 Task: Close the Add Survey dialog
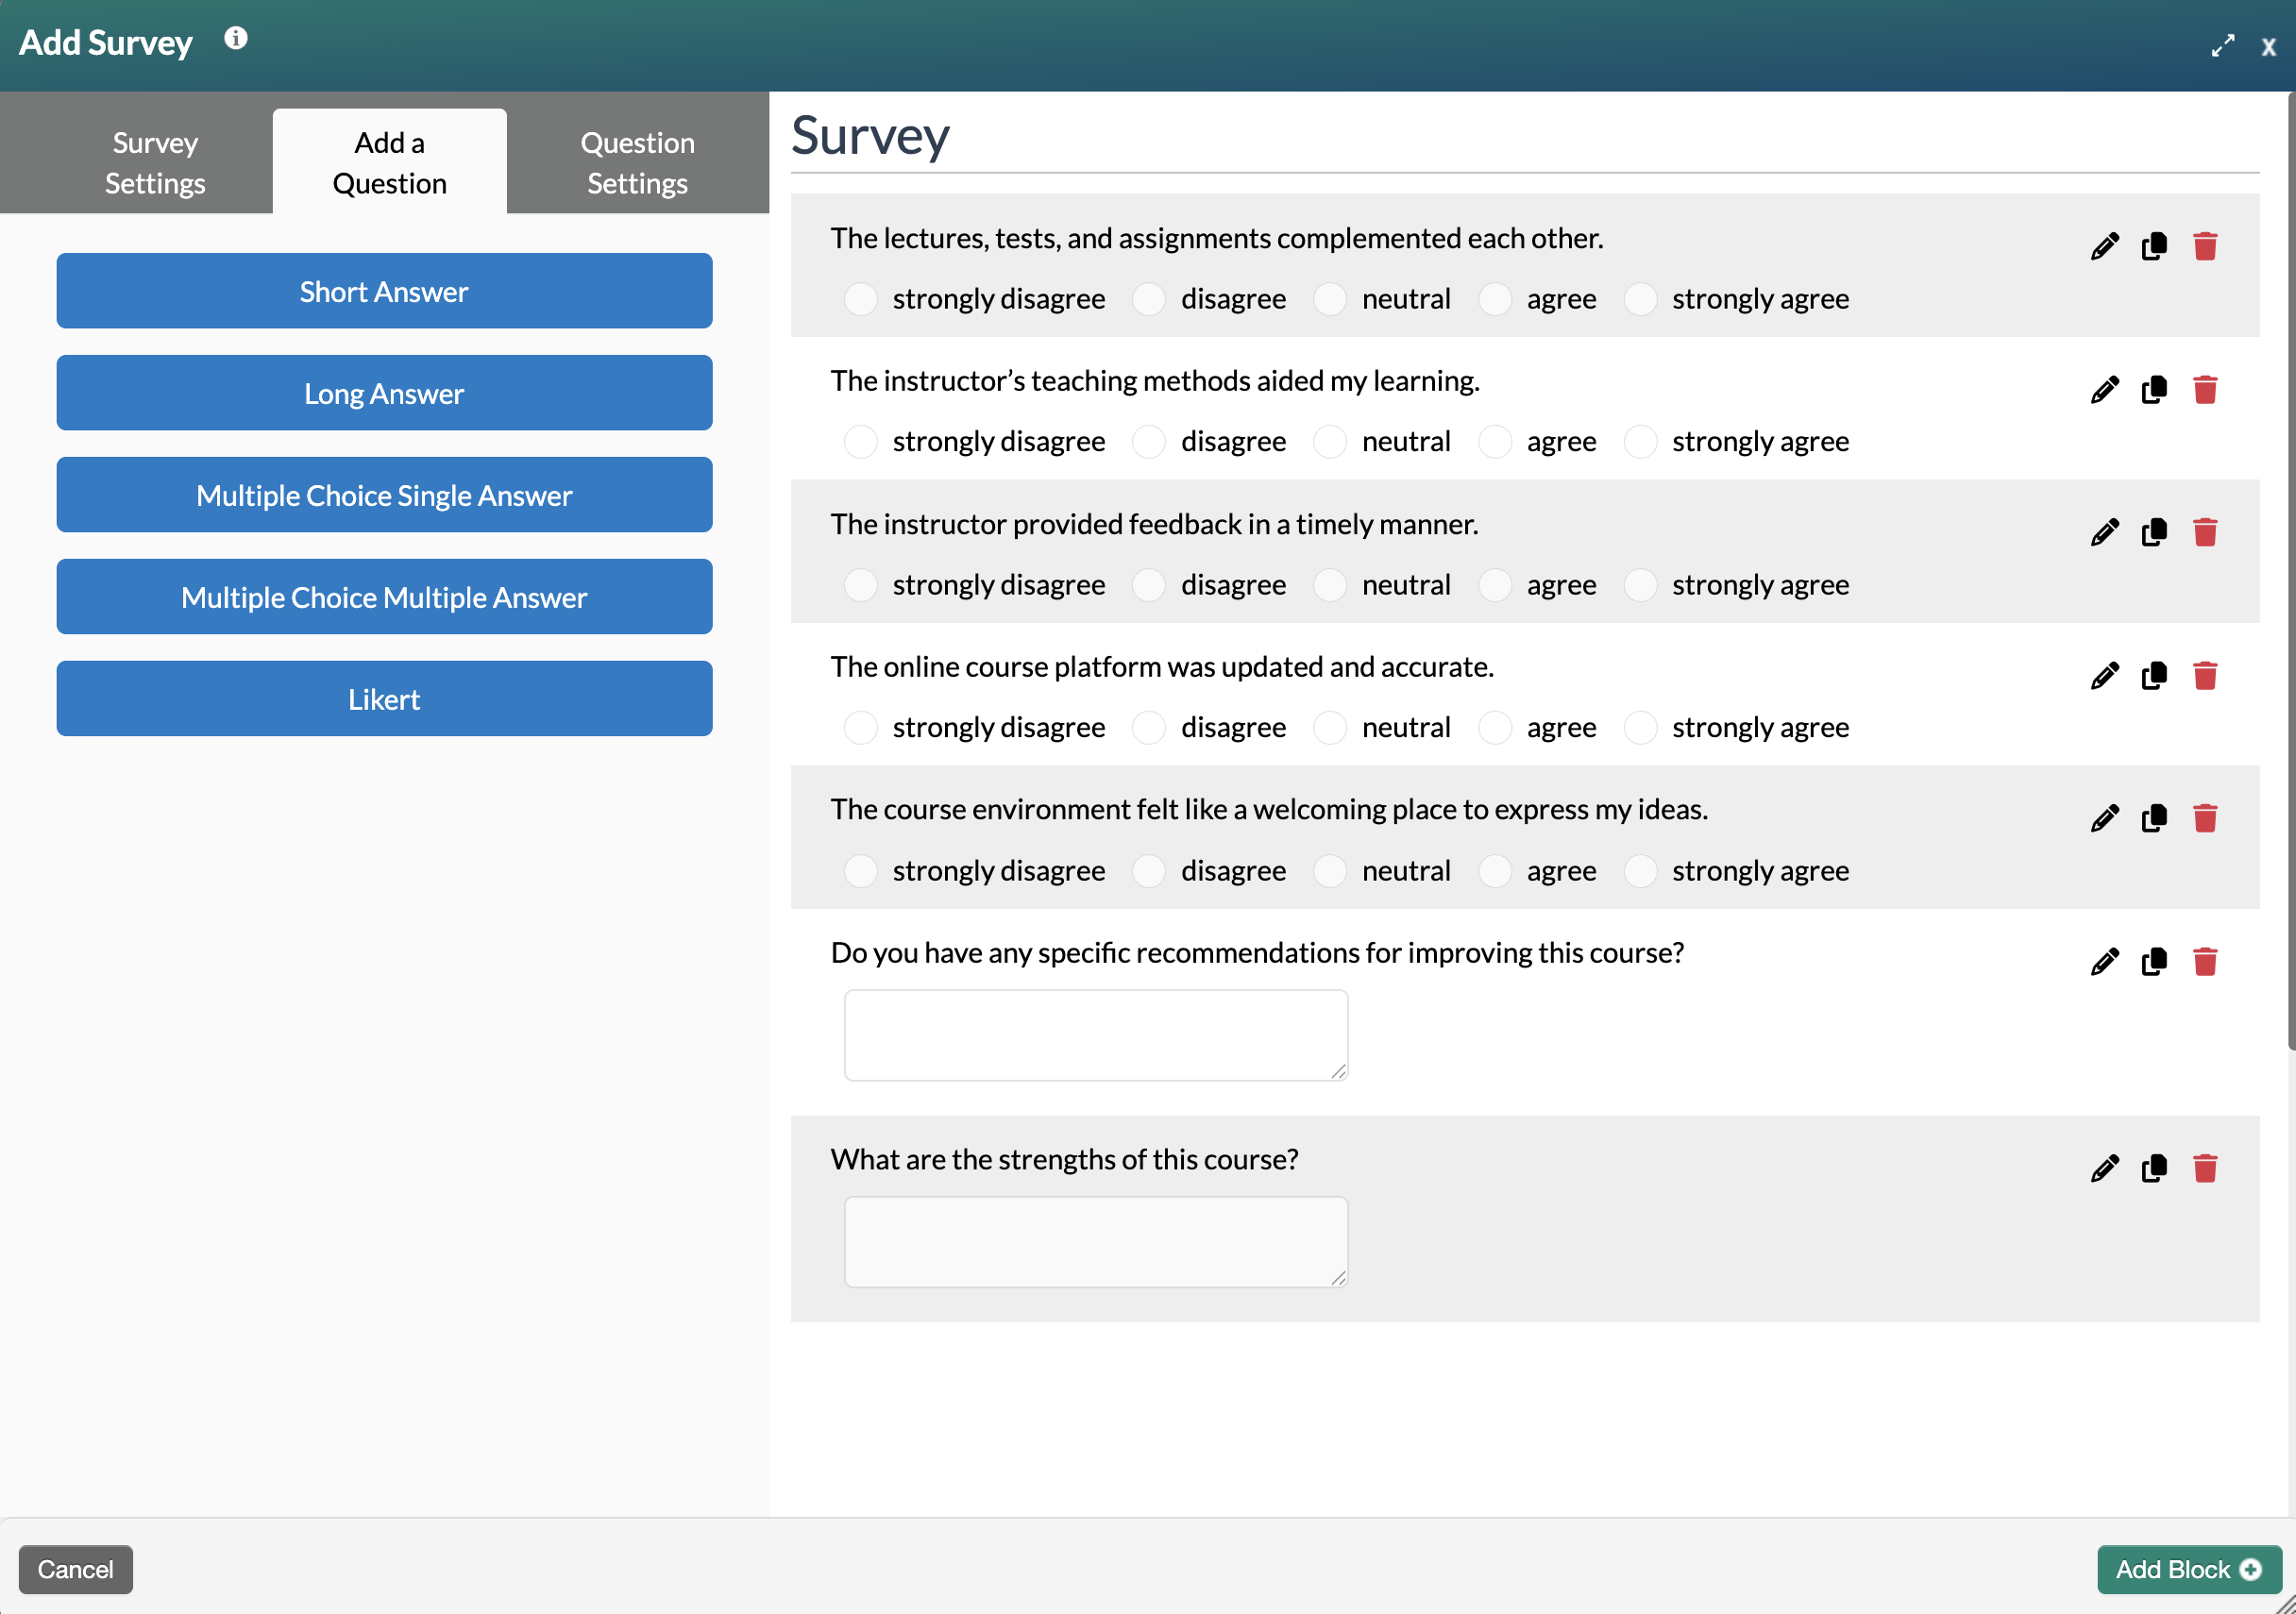(x=2268, y=46)
